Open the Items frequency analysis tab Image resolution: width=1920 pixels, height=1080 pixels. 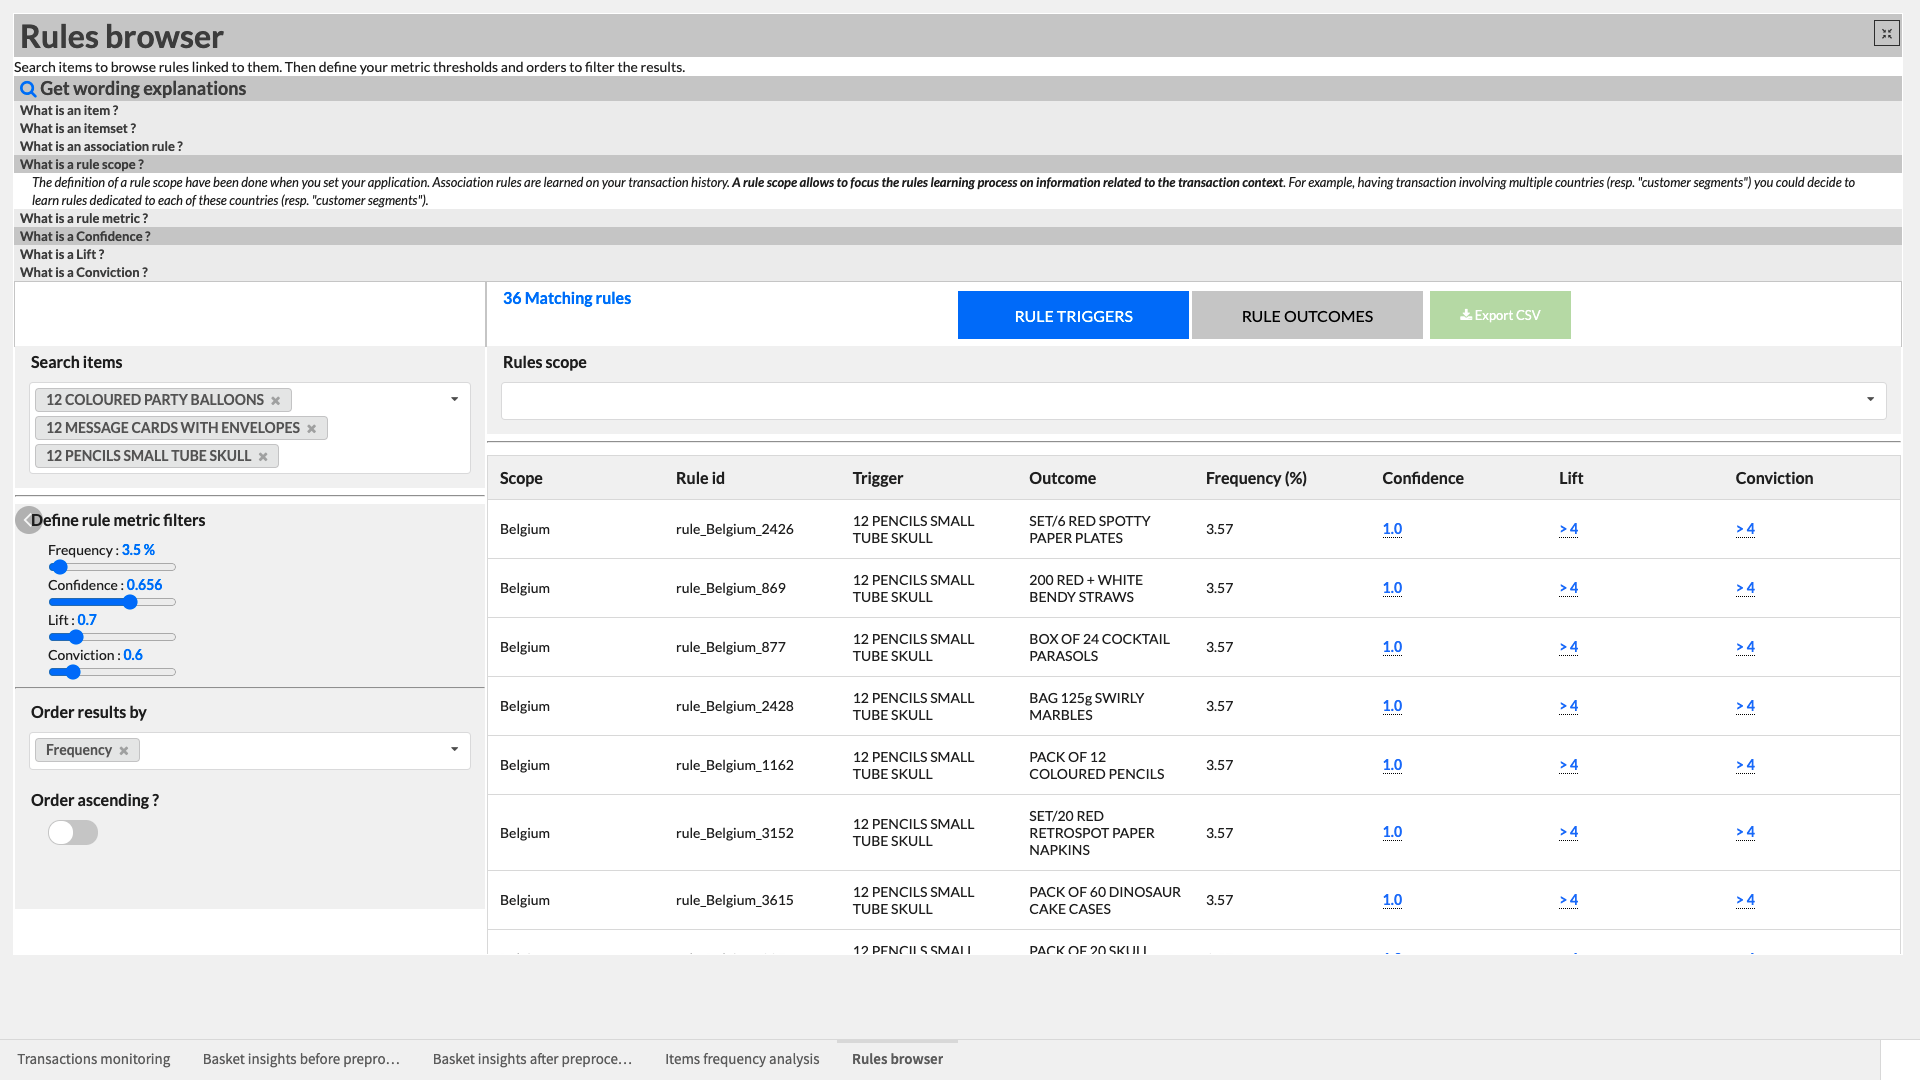point(742,1058)
